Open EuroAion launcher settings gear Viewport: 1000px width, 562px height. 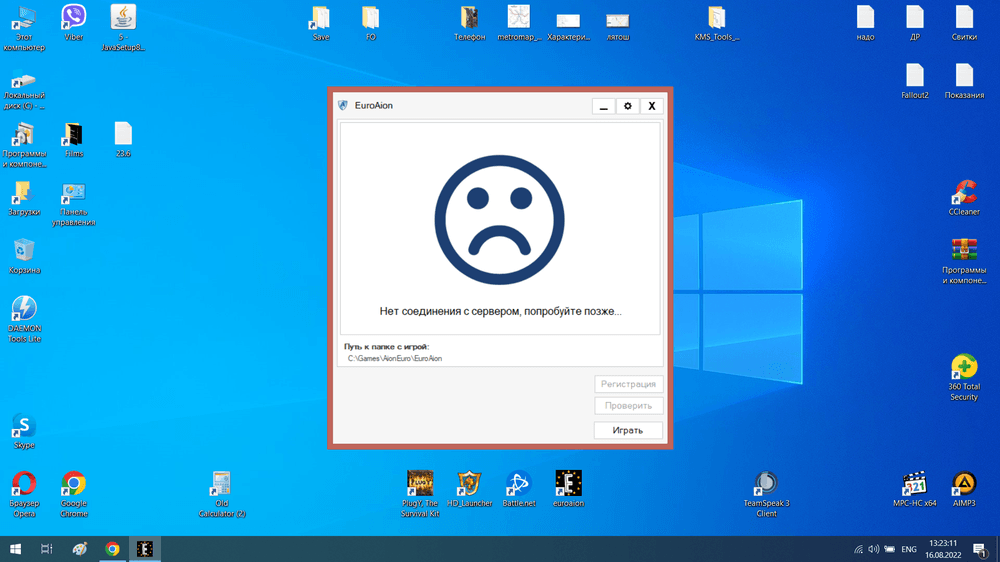628,106
